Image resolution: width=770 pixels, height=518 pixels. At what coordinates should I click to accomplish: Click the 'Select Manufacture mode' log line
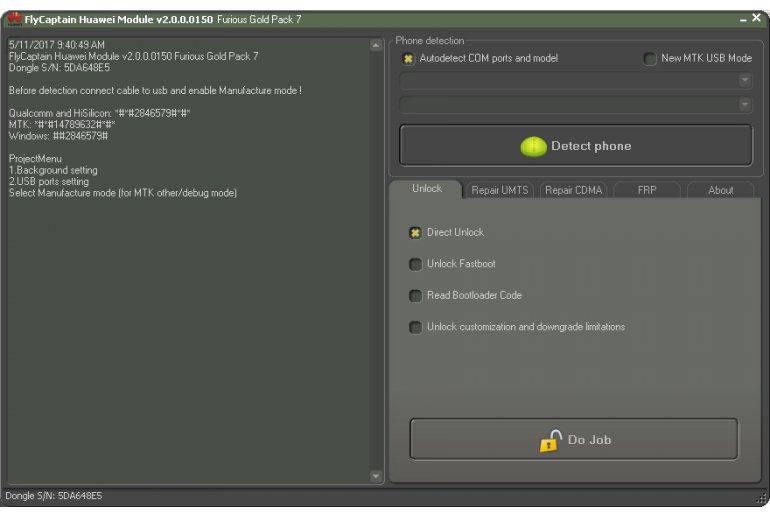pos(123,193)
